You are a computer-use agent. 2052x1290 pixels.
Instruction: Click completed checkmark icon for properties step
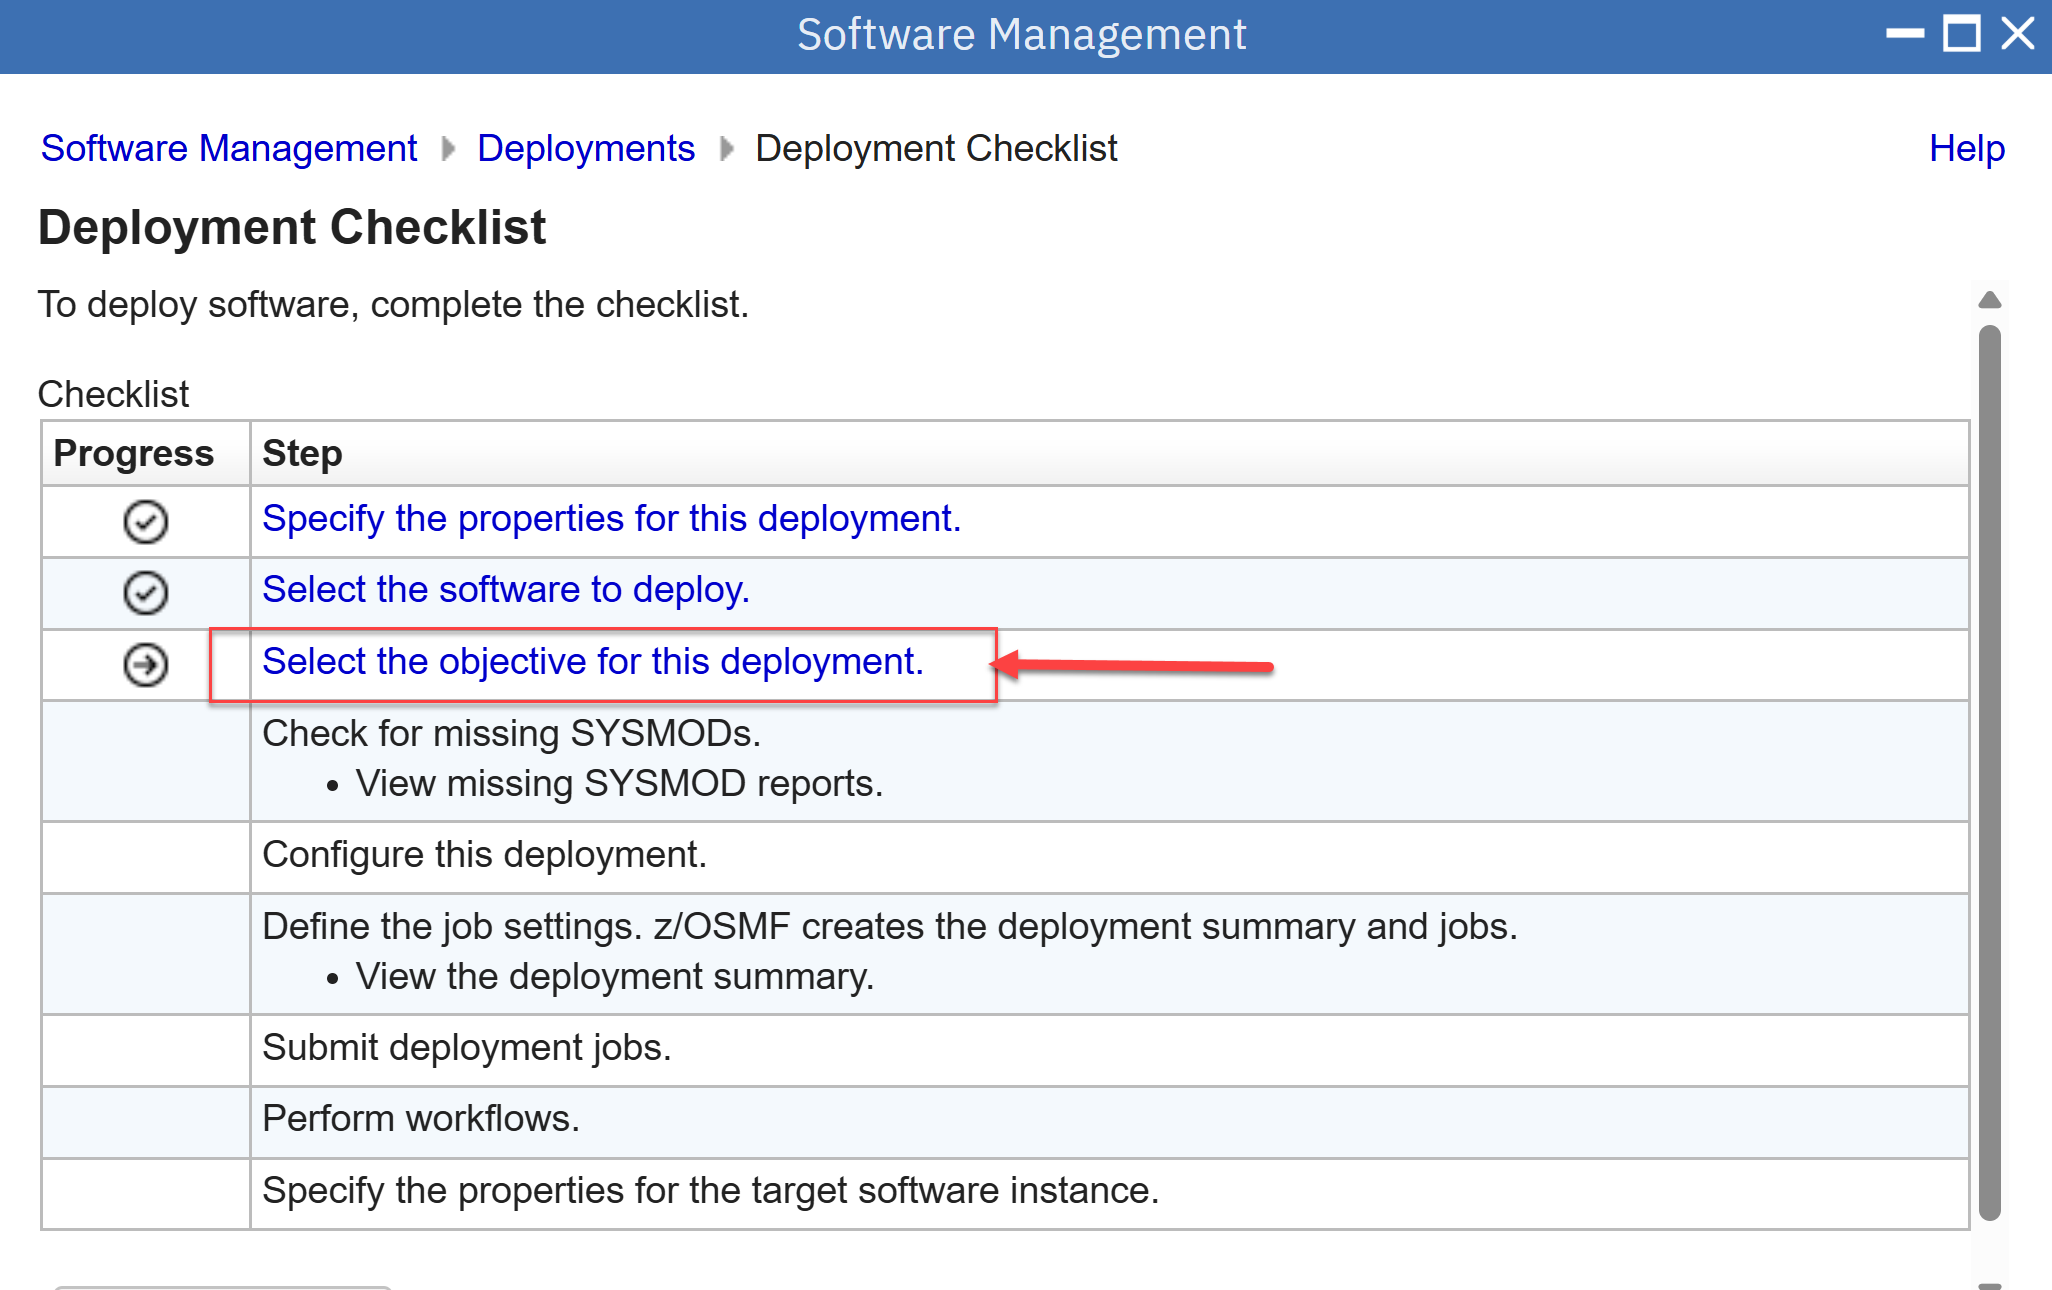145,521
